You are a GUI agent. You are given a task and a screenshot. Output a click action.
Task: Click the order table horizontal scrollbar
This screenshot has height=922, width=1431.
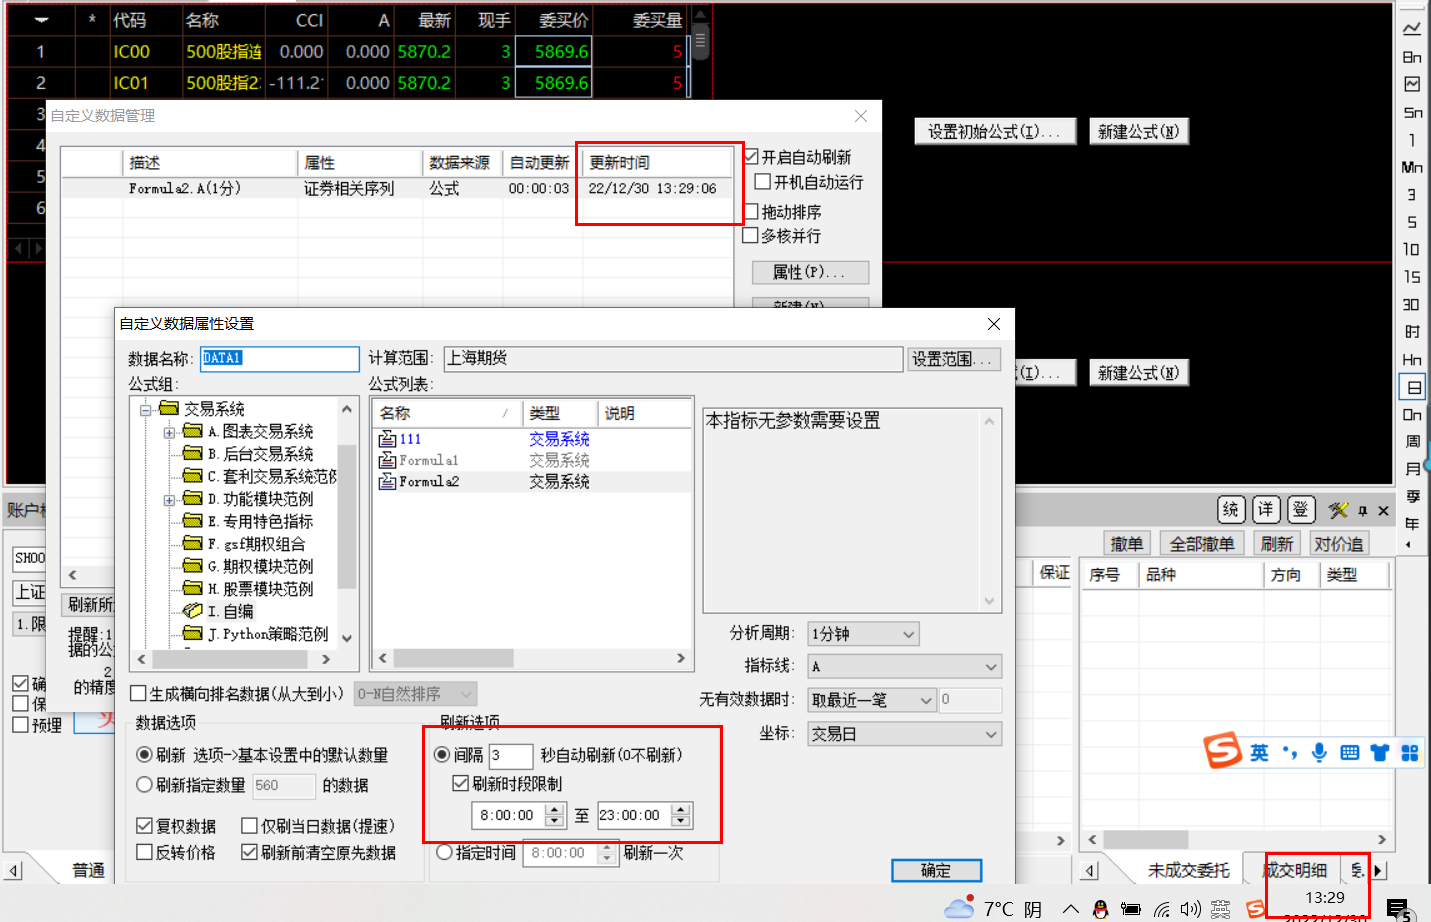click(x=1237, y=840)
